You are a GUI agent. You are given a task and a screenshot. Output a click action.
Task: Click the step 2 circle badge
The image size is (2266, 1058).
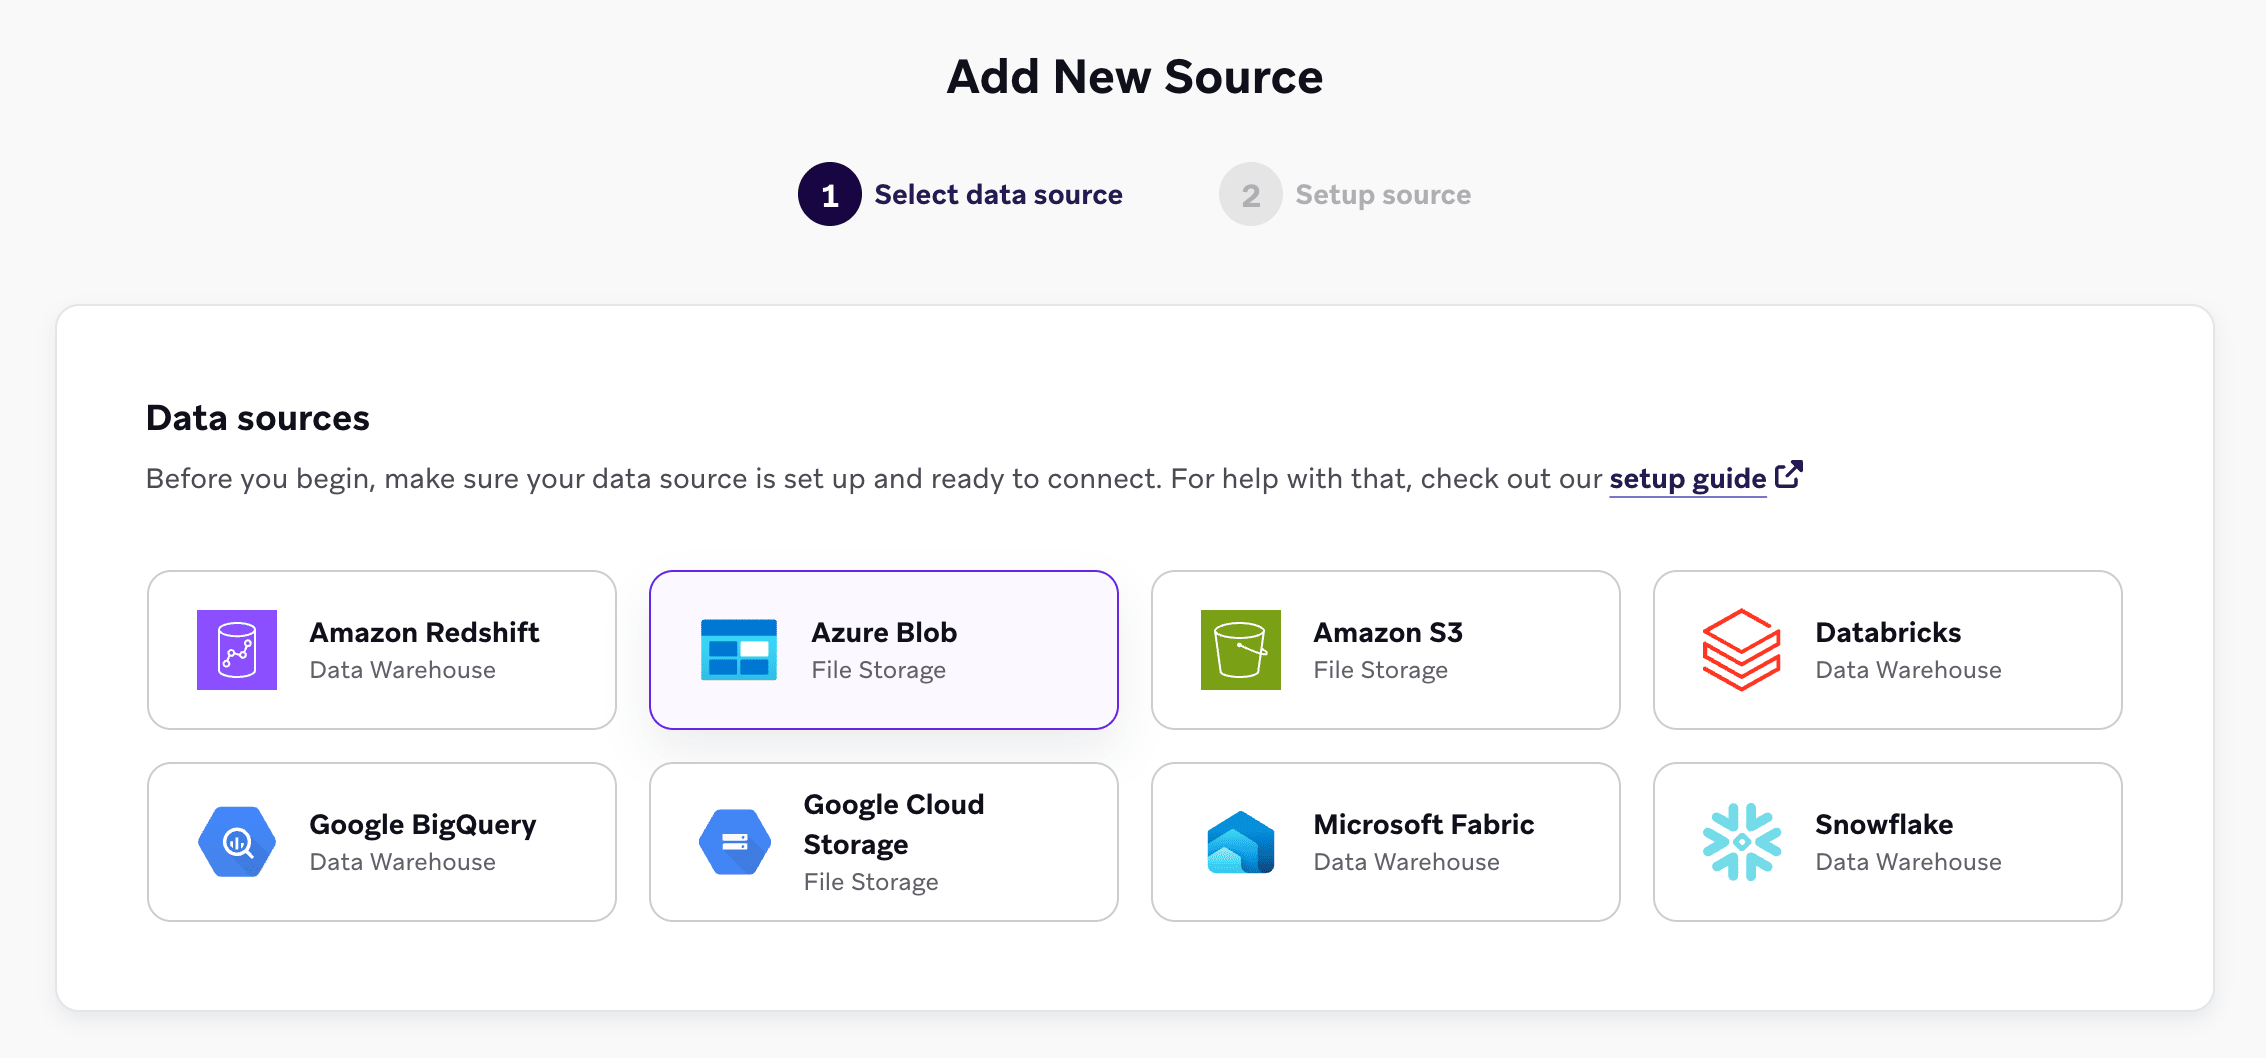pos(1251,194)
